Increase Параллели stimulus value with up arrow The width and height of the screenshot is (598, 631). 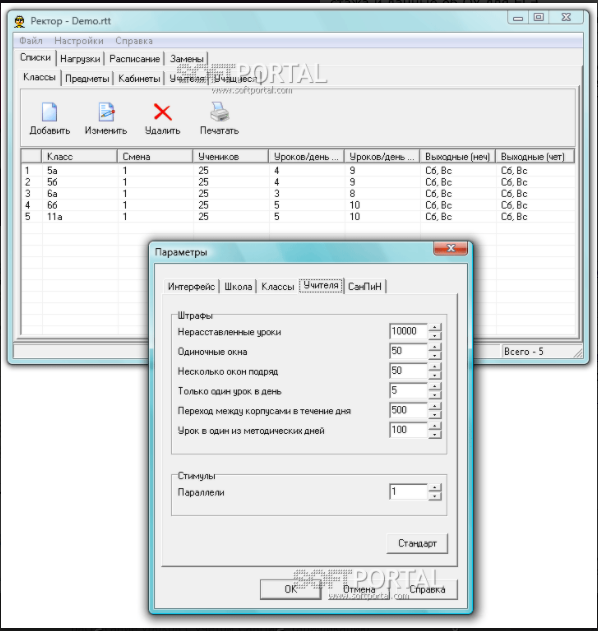pos(435,488)
